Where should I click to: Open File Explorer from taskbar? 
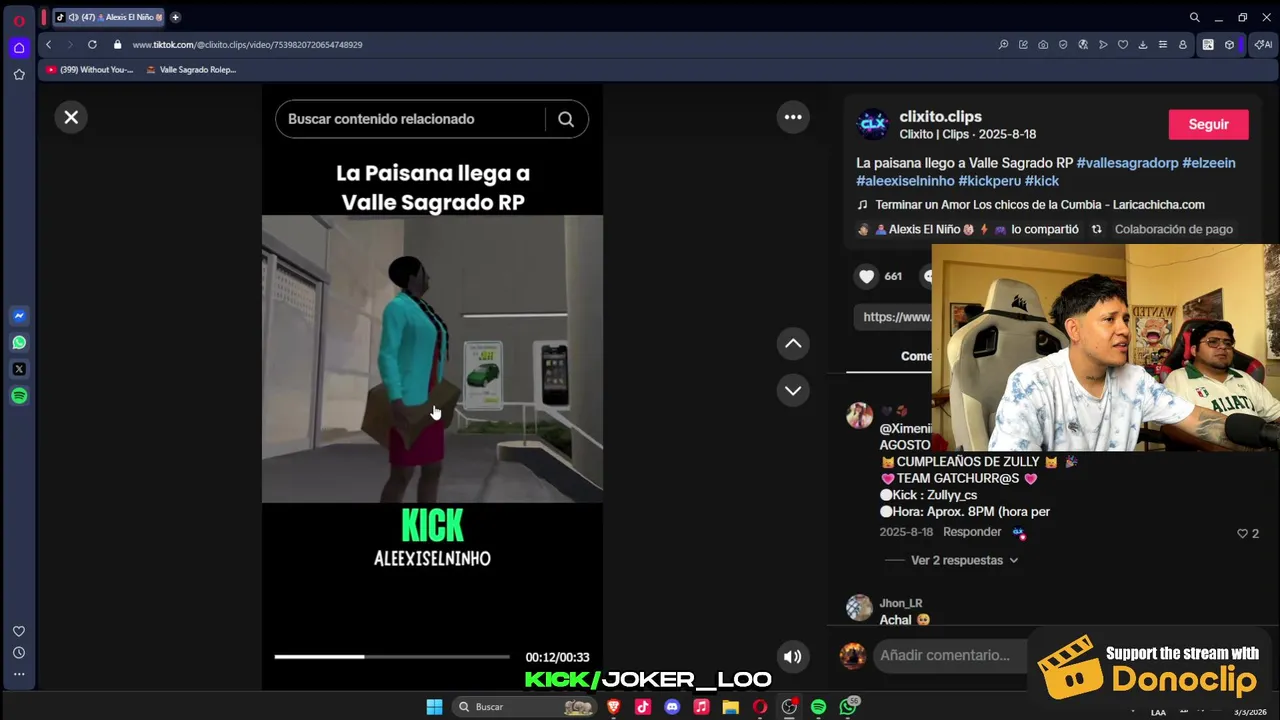pyautogui.click(x=731, y=707)
